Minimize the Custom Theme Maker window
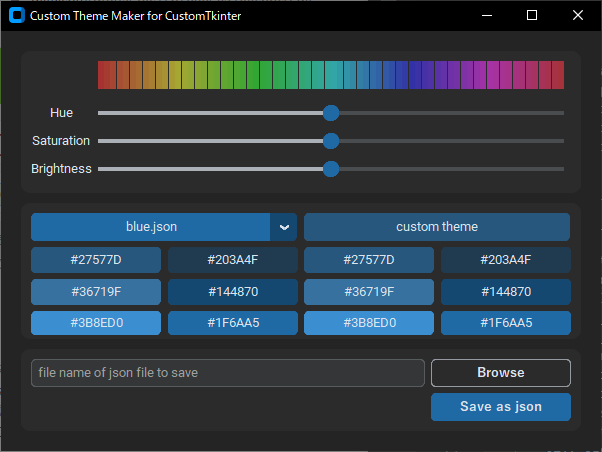This screenshot has width=602, height=452. point(487,15)
